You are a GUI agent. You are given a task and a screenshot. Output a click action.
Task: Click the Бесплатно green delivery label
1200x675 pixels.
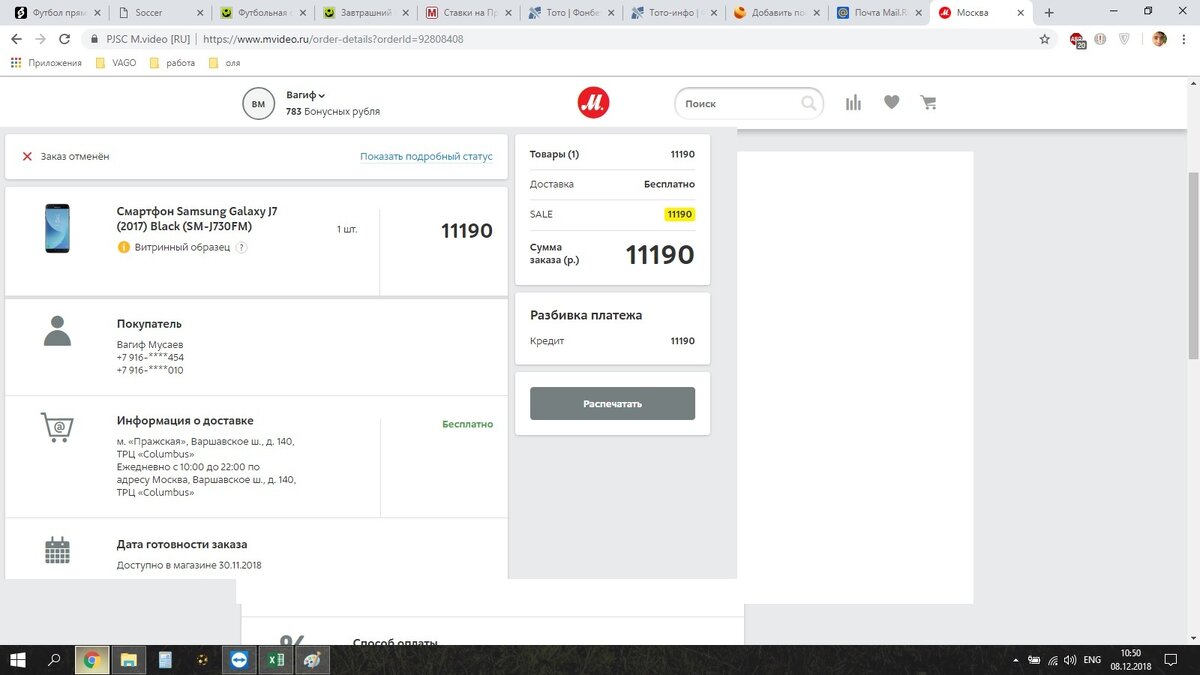click(x=467, y=424)
